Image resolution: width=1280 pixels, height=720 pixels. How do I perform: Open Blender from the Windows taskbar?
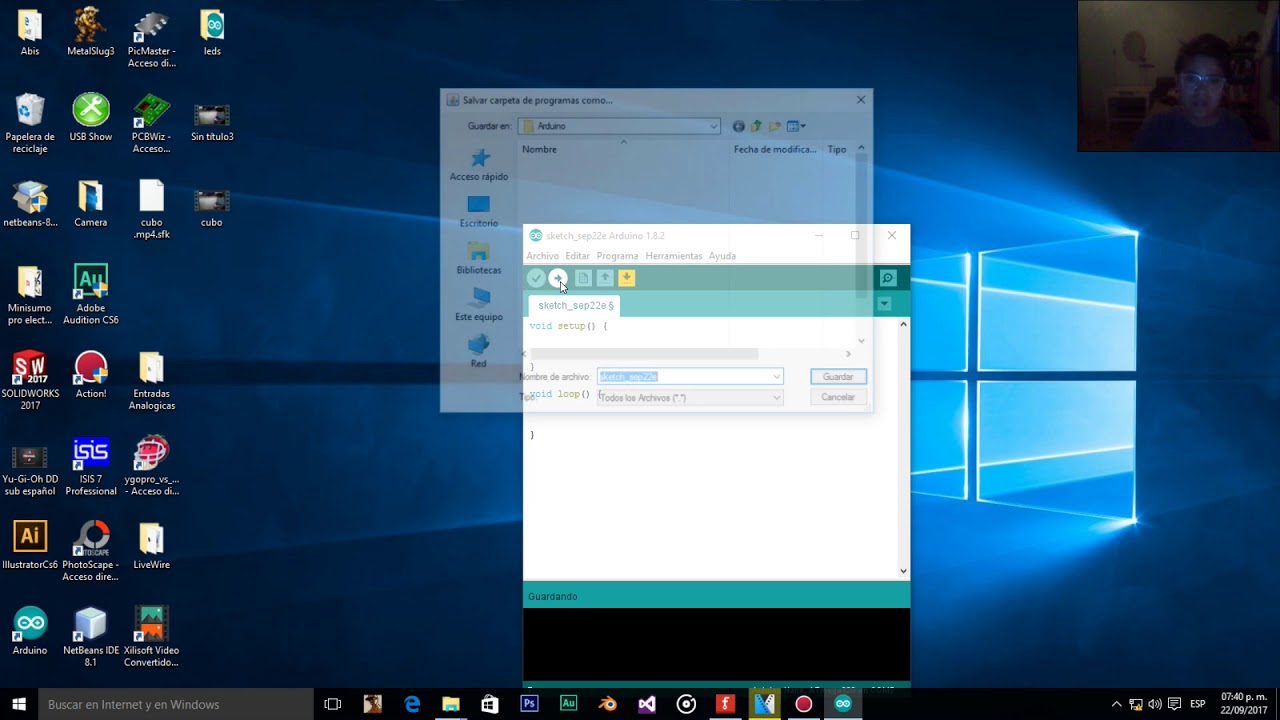click(x=608, y=704)
